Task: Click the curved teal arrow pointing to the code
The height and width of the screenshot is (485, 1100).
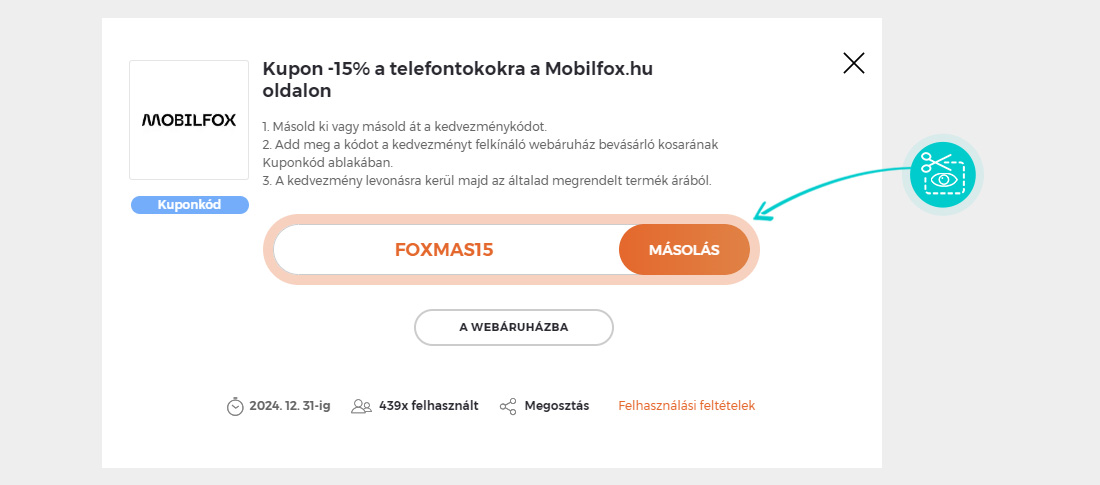Action: pos(831,191)
